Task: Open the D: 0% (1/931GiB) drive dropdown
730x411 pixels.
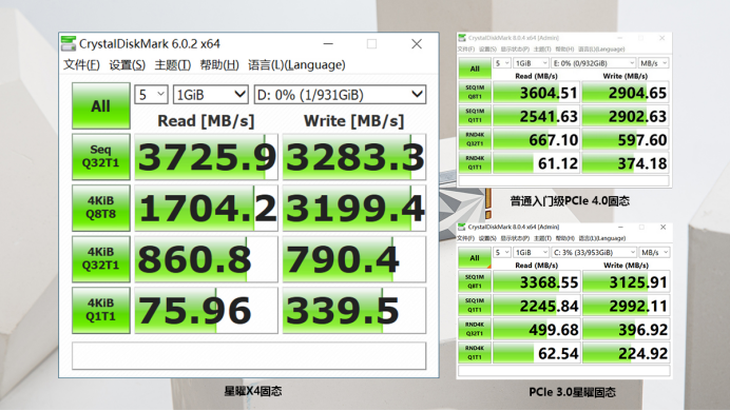Action: [x=340, y=95]
